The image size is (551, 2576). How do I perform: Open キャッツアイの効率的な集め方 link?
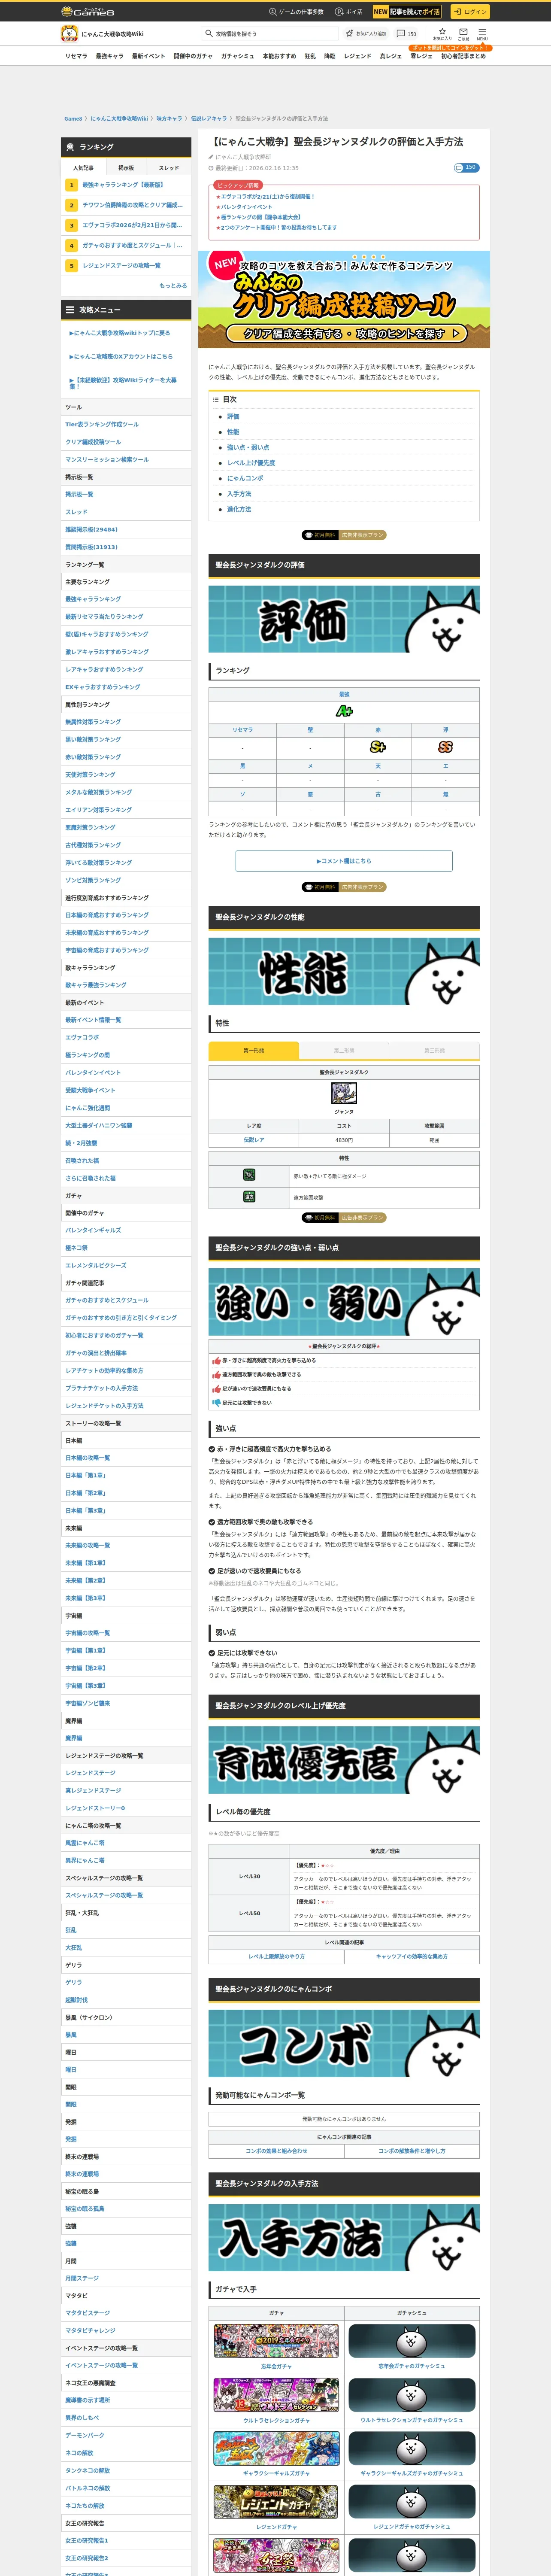coord(412,1957)
